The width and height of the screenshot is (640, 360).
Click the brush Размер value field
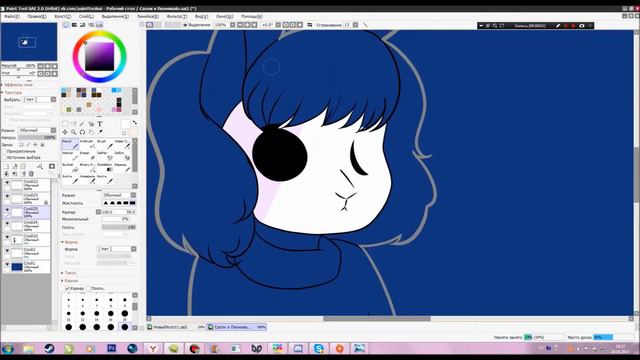coord(118,212)
